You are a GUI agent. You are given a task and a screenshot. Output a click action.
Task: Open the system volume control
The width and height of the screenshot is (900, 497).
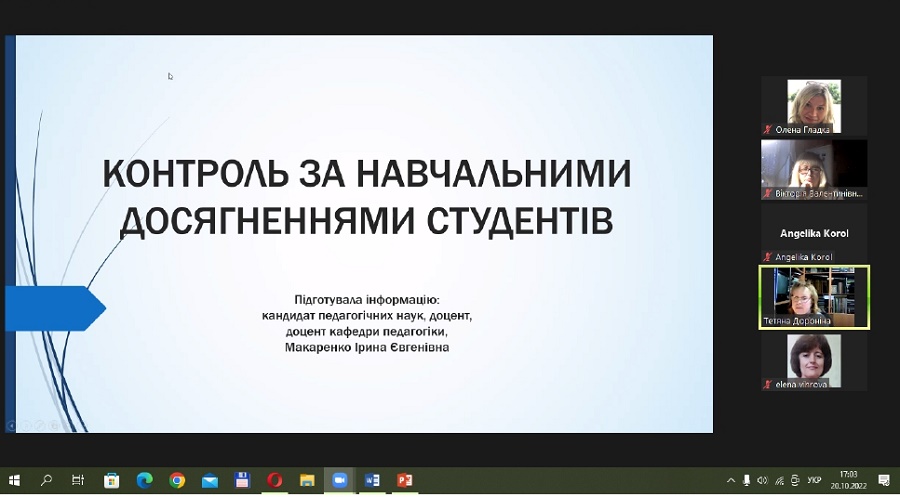point(762,480)
